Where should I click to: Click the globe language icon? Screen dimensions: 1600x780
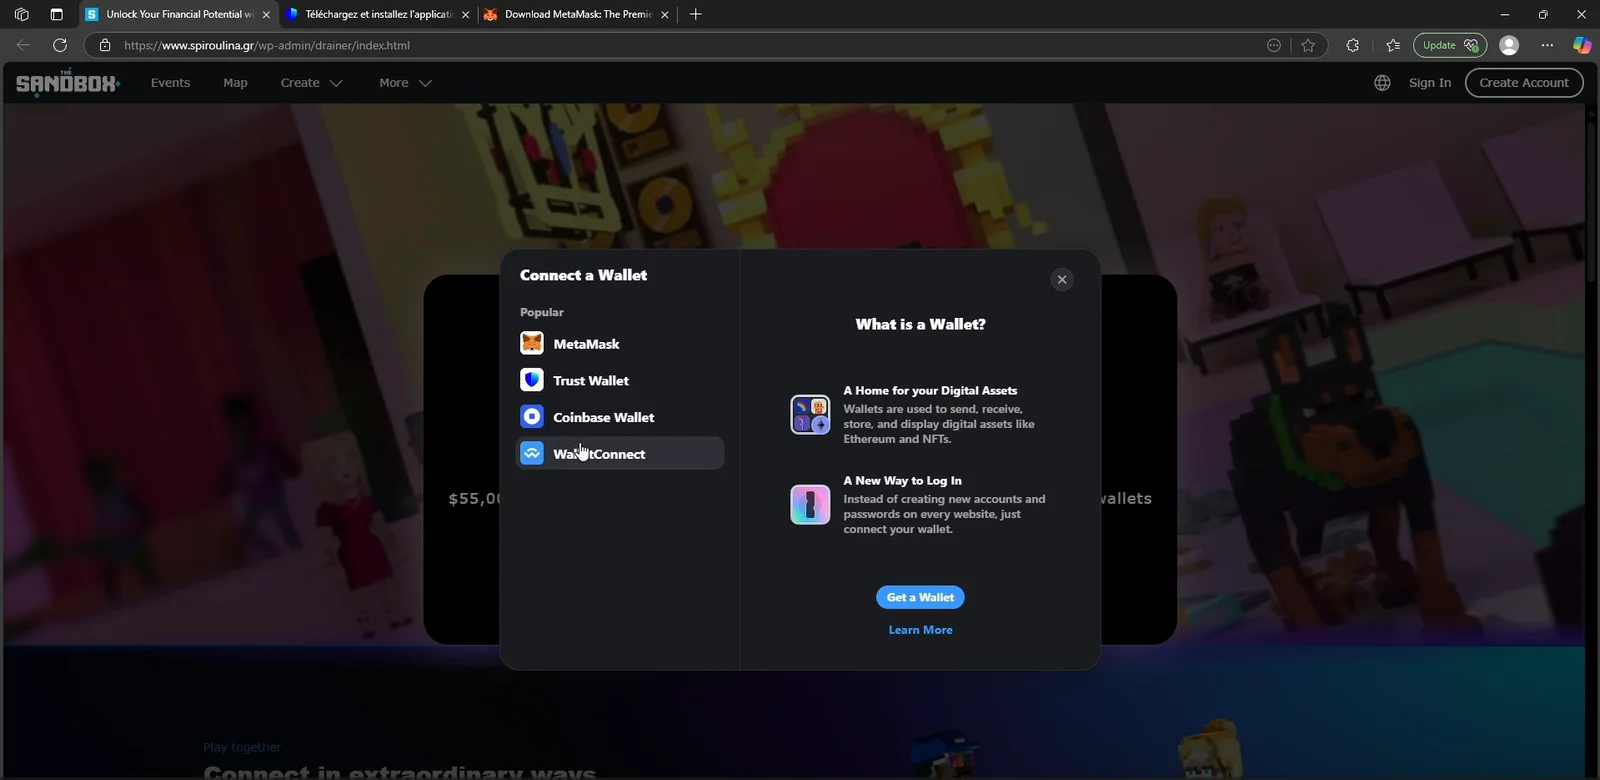point(1382,83)
